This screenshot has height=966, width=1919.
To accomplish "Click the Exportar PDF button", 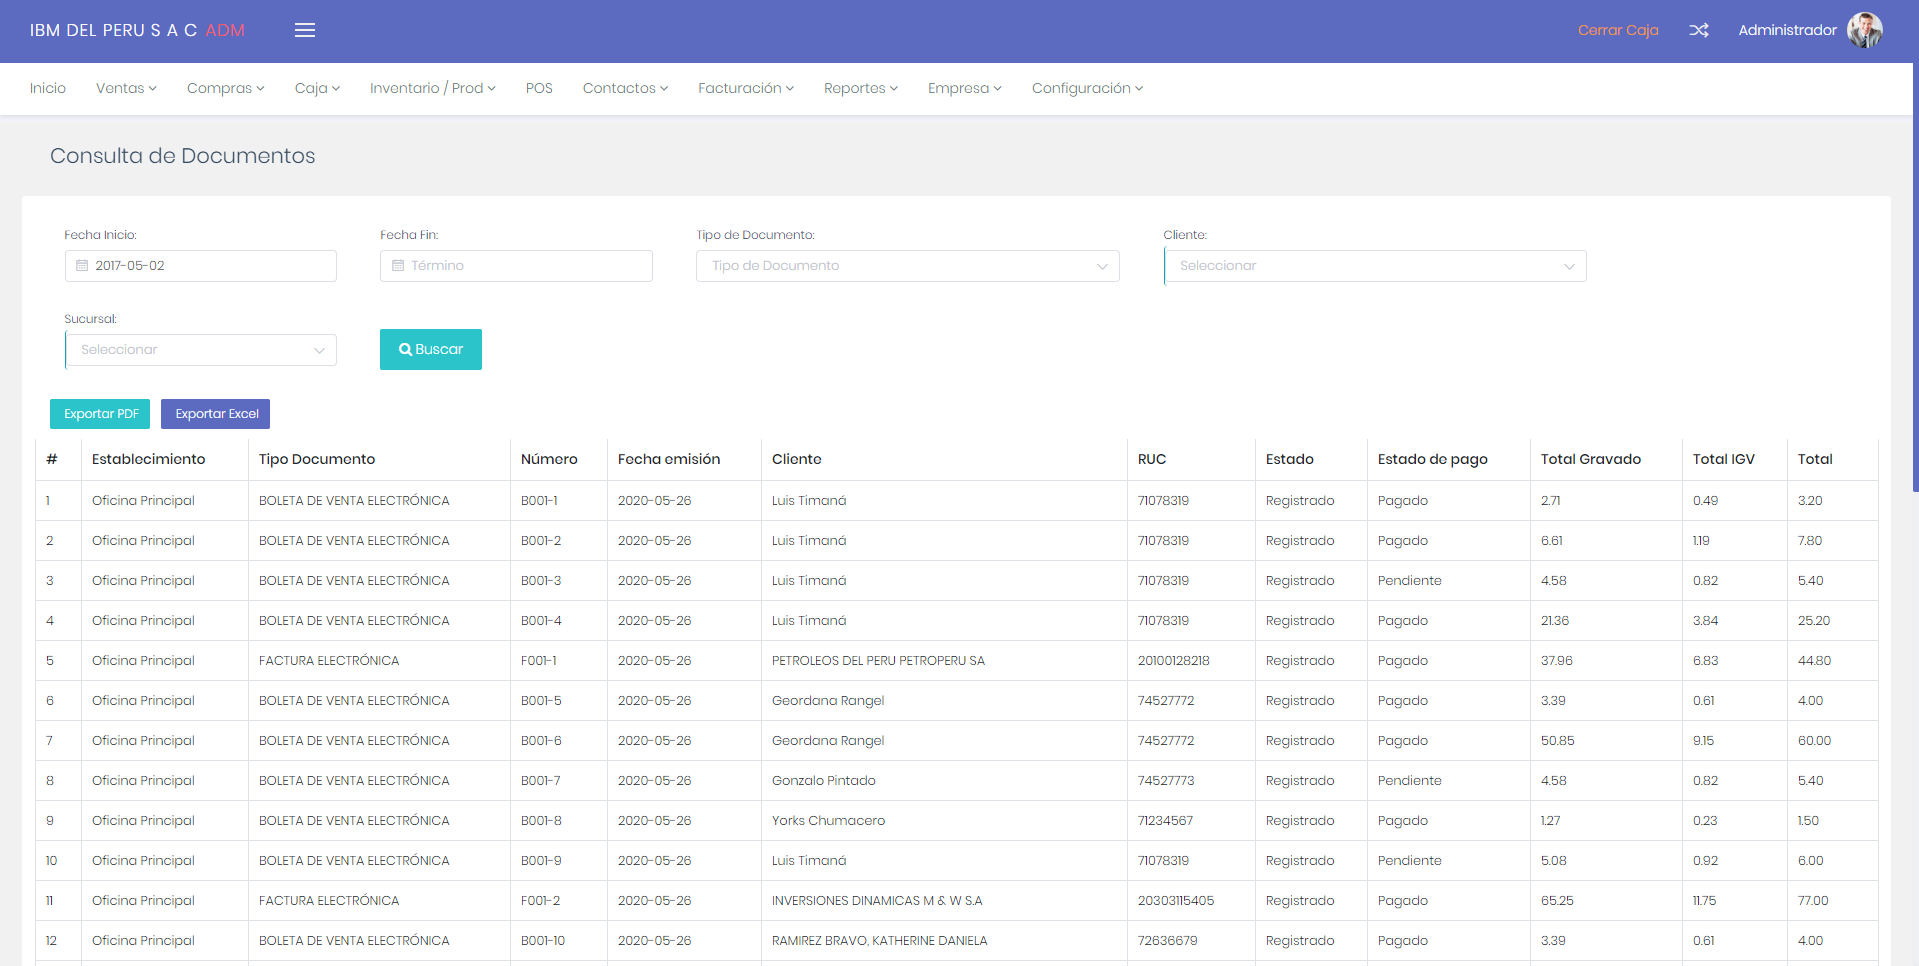I will (x=100, y=414).
